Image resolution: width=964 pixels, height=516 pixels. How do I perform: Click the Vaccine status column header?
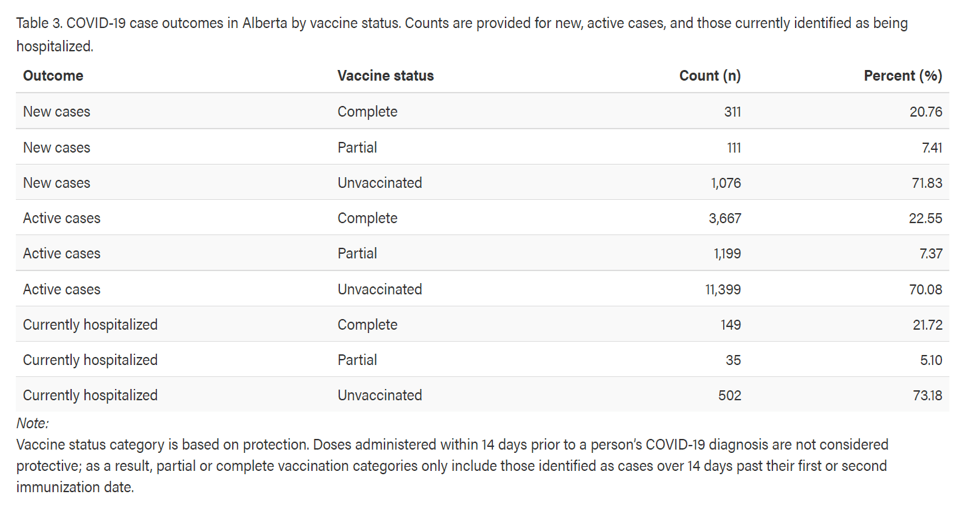click(x=385, y=76)
